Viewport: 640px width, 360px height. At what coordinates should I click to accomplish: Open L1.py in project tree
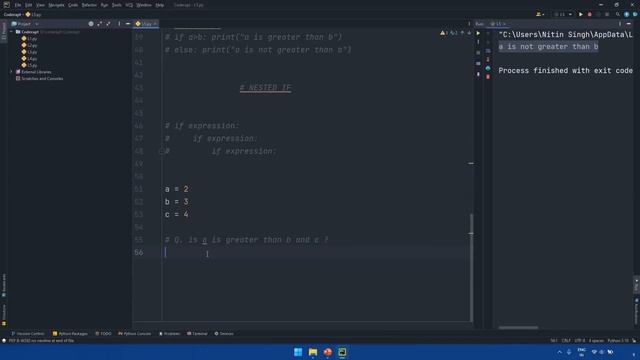[x=29, y=38]
